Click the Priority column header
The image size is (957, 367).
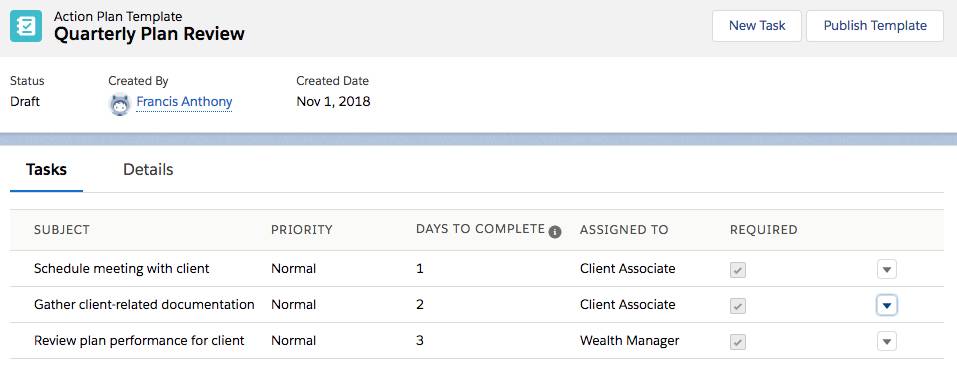[x=302, y=230]
